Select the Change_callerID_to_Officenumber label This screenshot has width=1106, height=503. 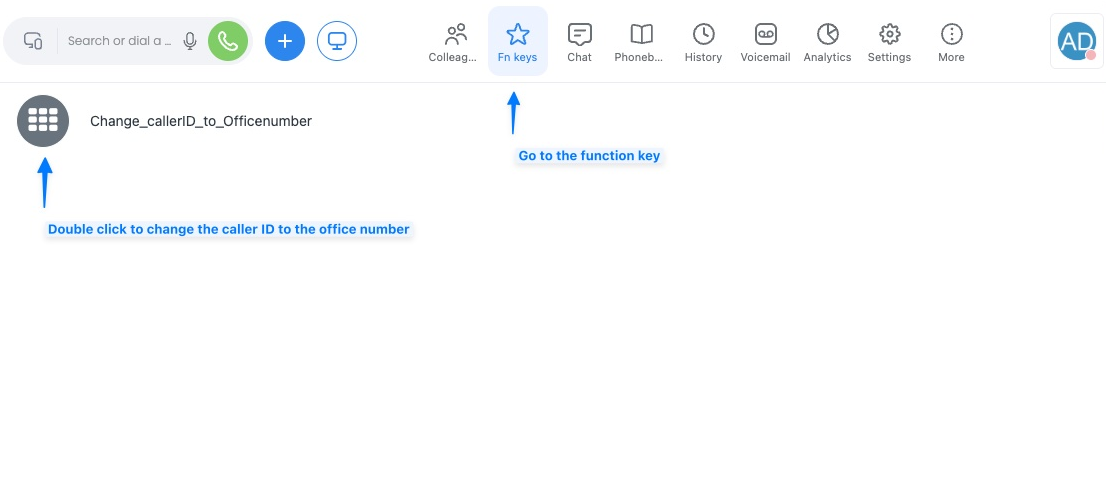tap(201, 121)
